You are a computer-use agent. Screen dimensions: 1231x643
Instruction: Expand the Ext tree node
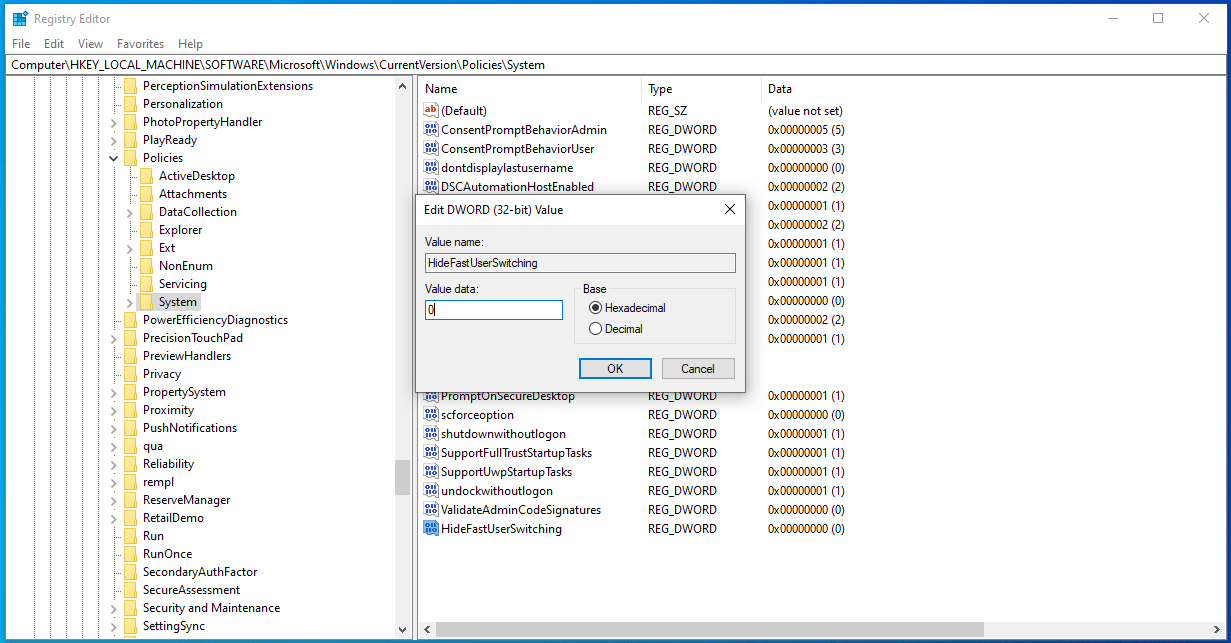pos(129,248)
